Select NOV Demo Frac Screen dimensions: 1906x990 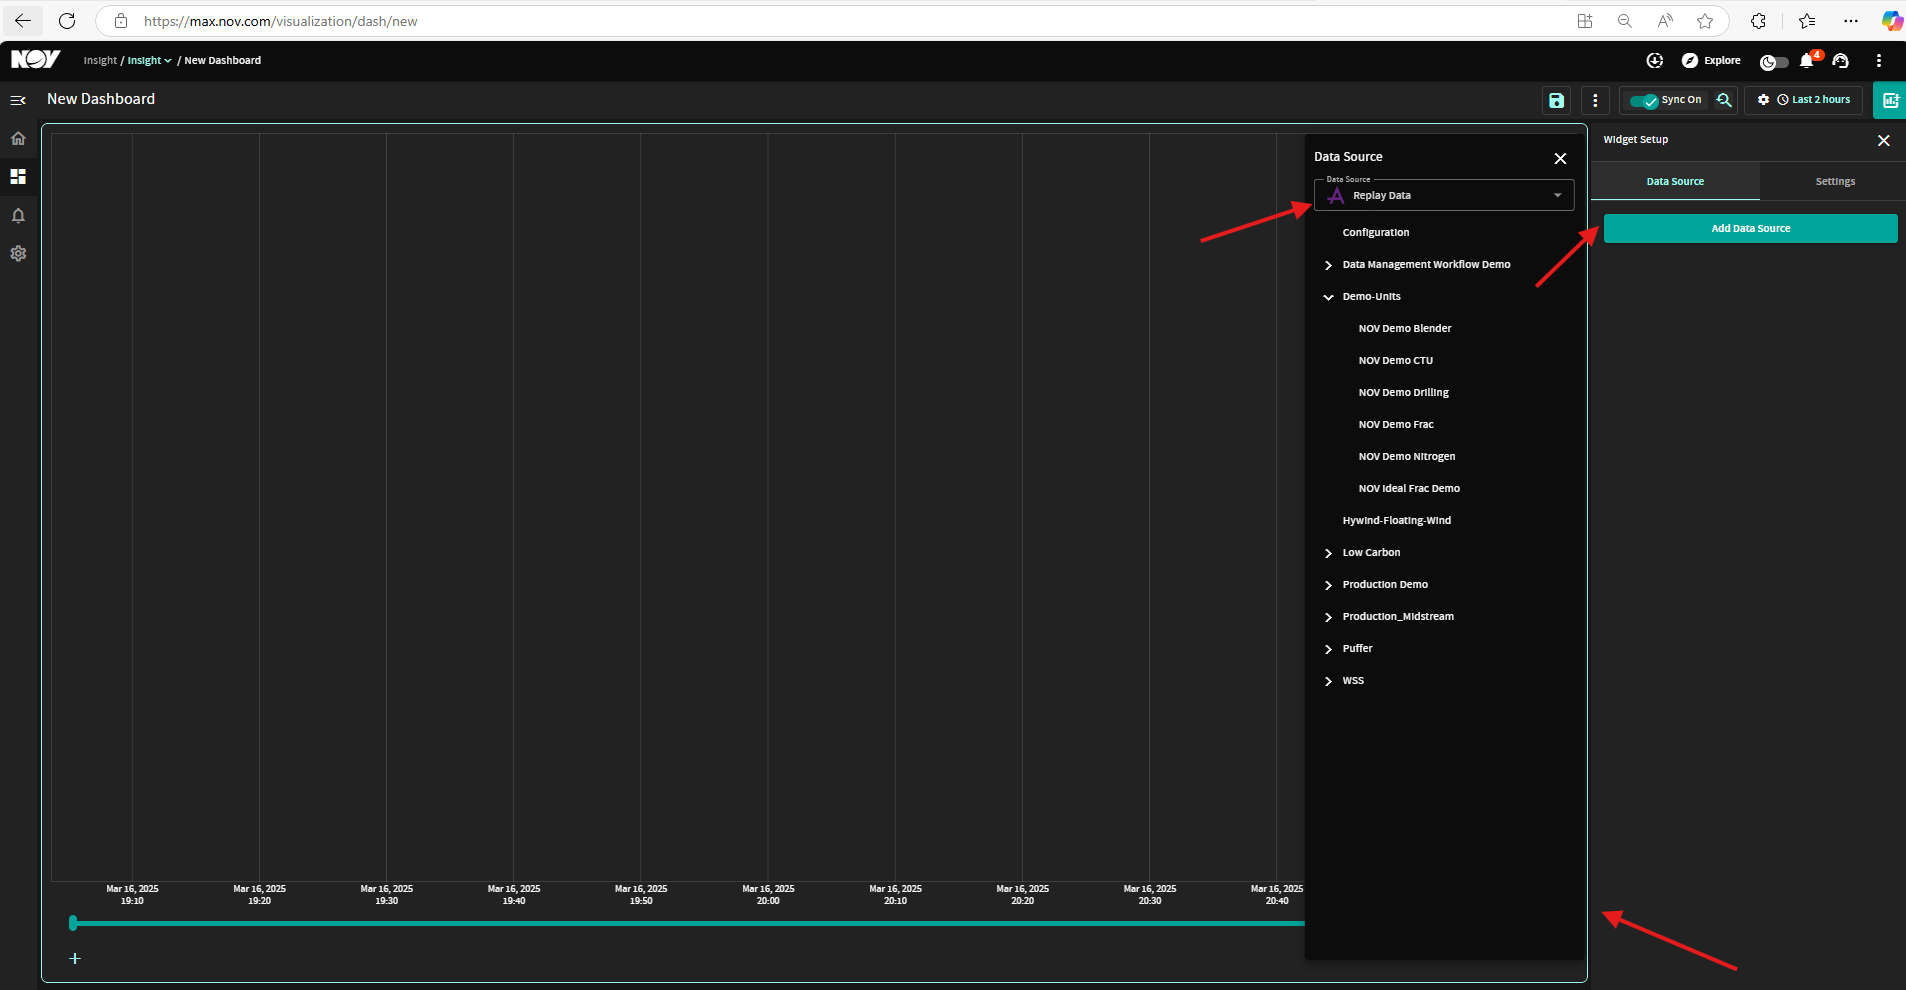(1396, 425)
